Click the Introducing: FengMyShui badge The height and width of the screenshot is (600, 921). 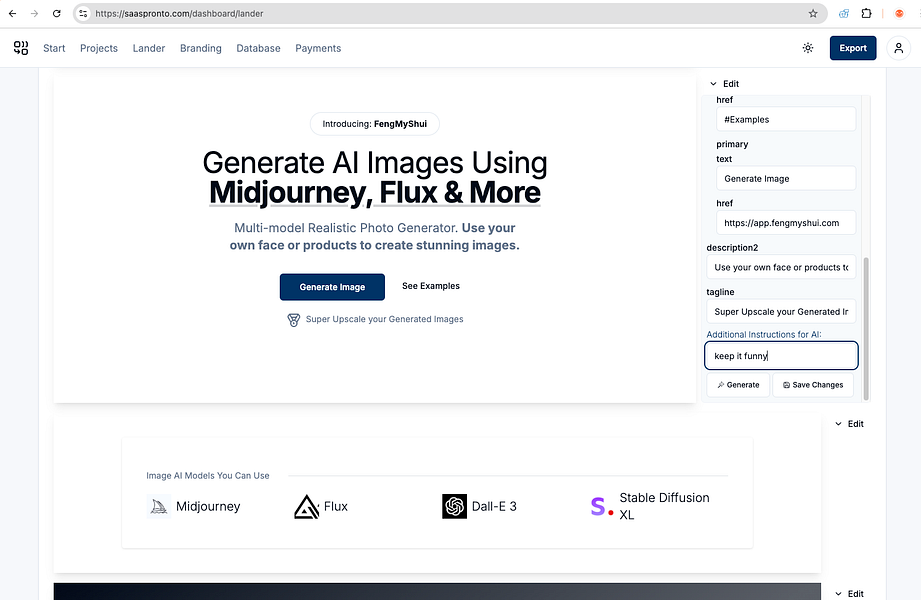(x=375, y=124)
